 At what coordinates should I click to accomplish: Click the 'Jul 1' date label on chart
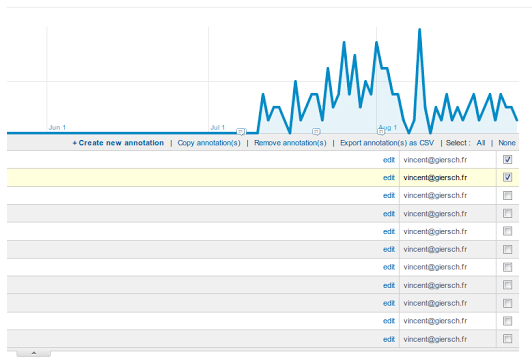point(217,127)
